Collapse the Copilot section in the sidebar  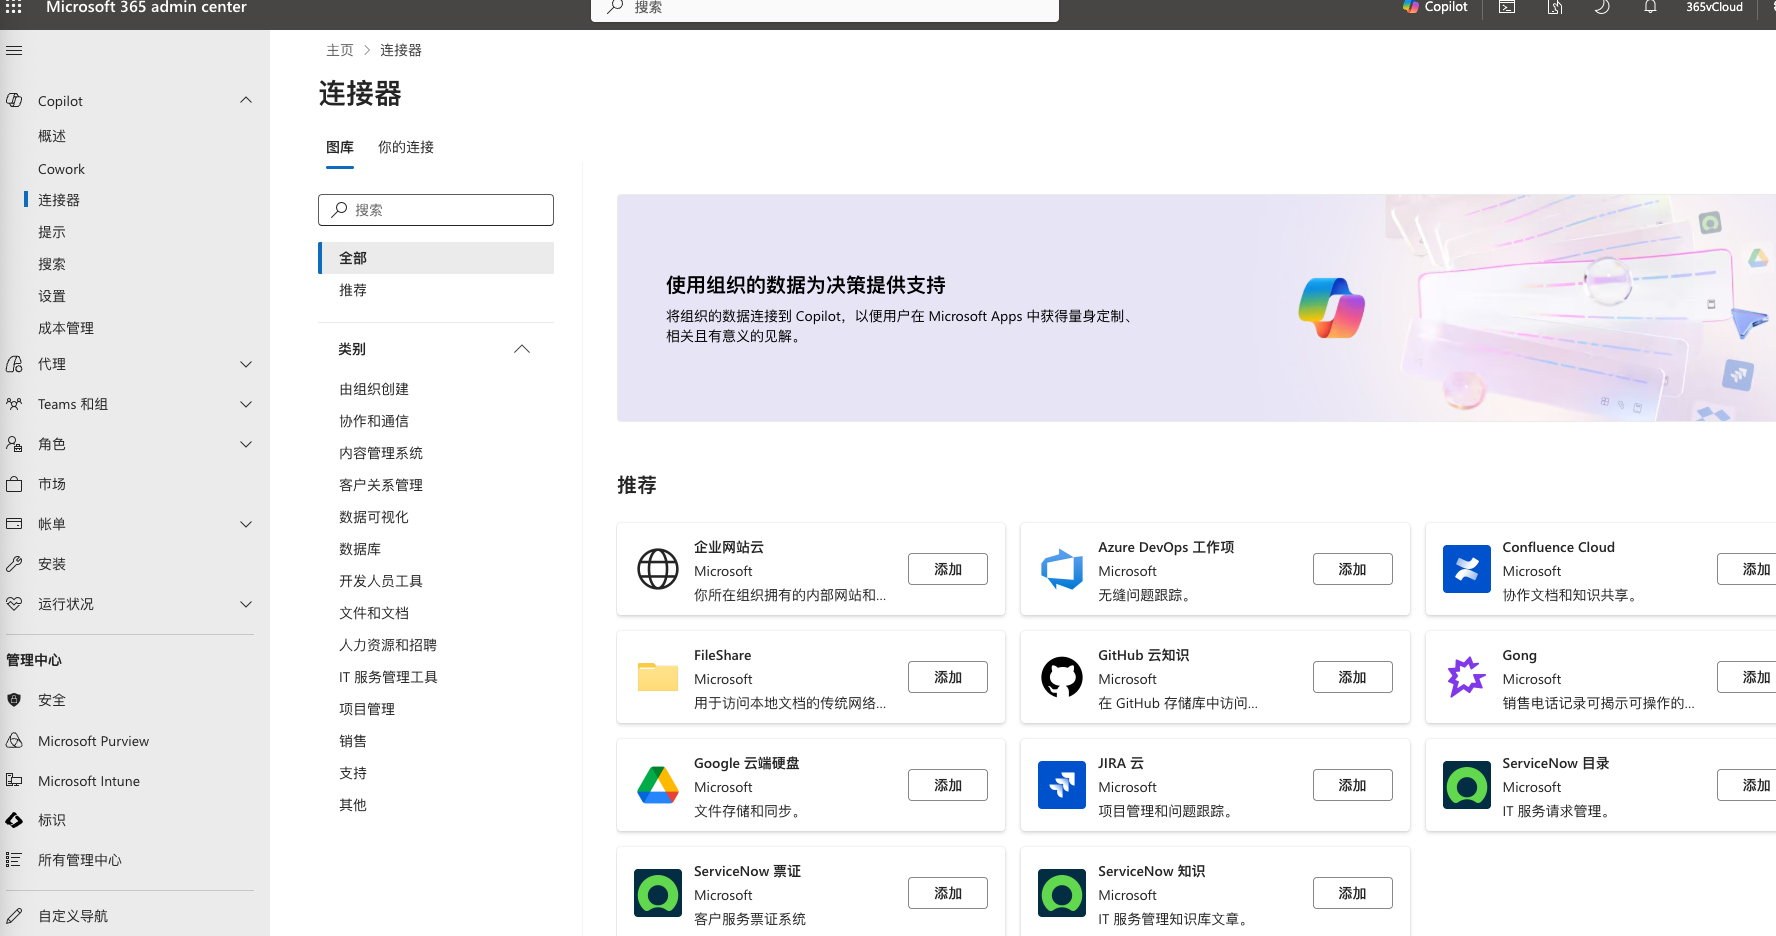[246, 100]
